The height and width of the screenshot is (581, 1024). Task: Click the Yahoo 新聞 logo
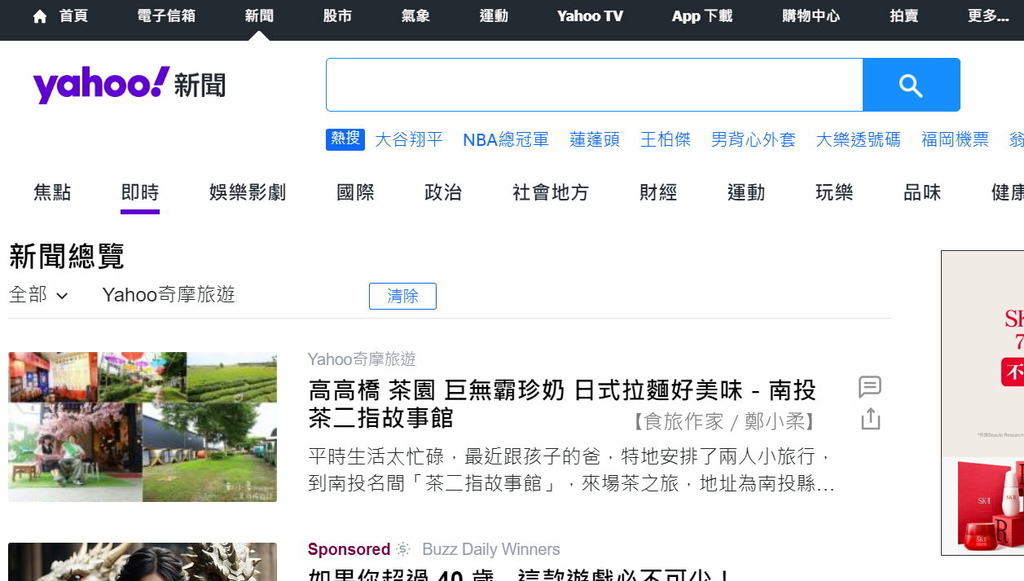(x=129, y=85)
